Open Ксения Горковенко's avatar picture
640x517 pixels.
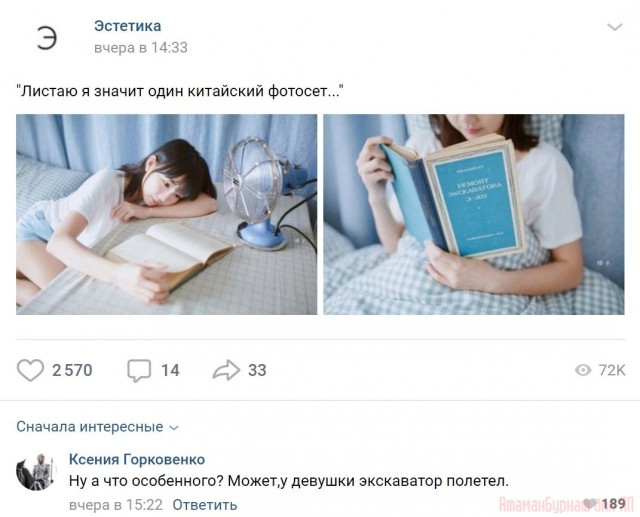36,471
